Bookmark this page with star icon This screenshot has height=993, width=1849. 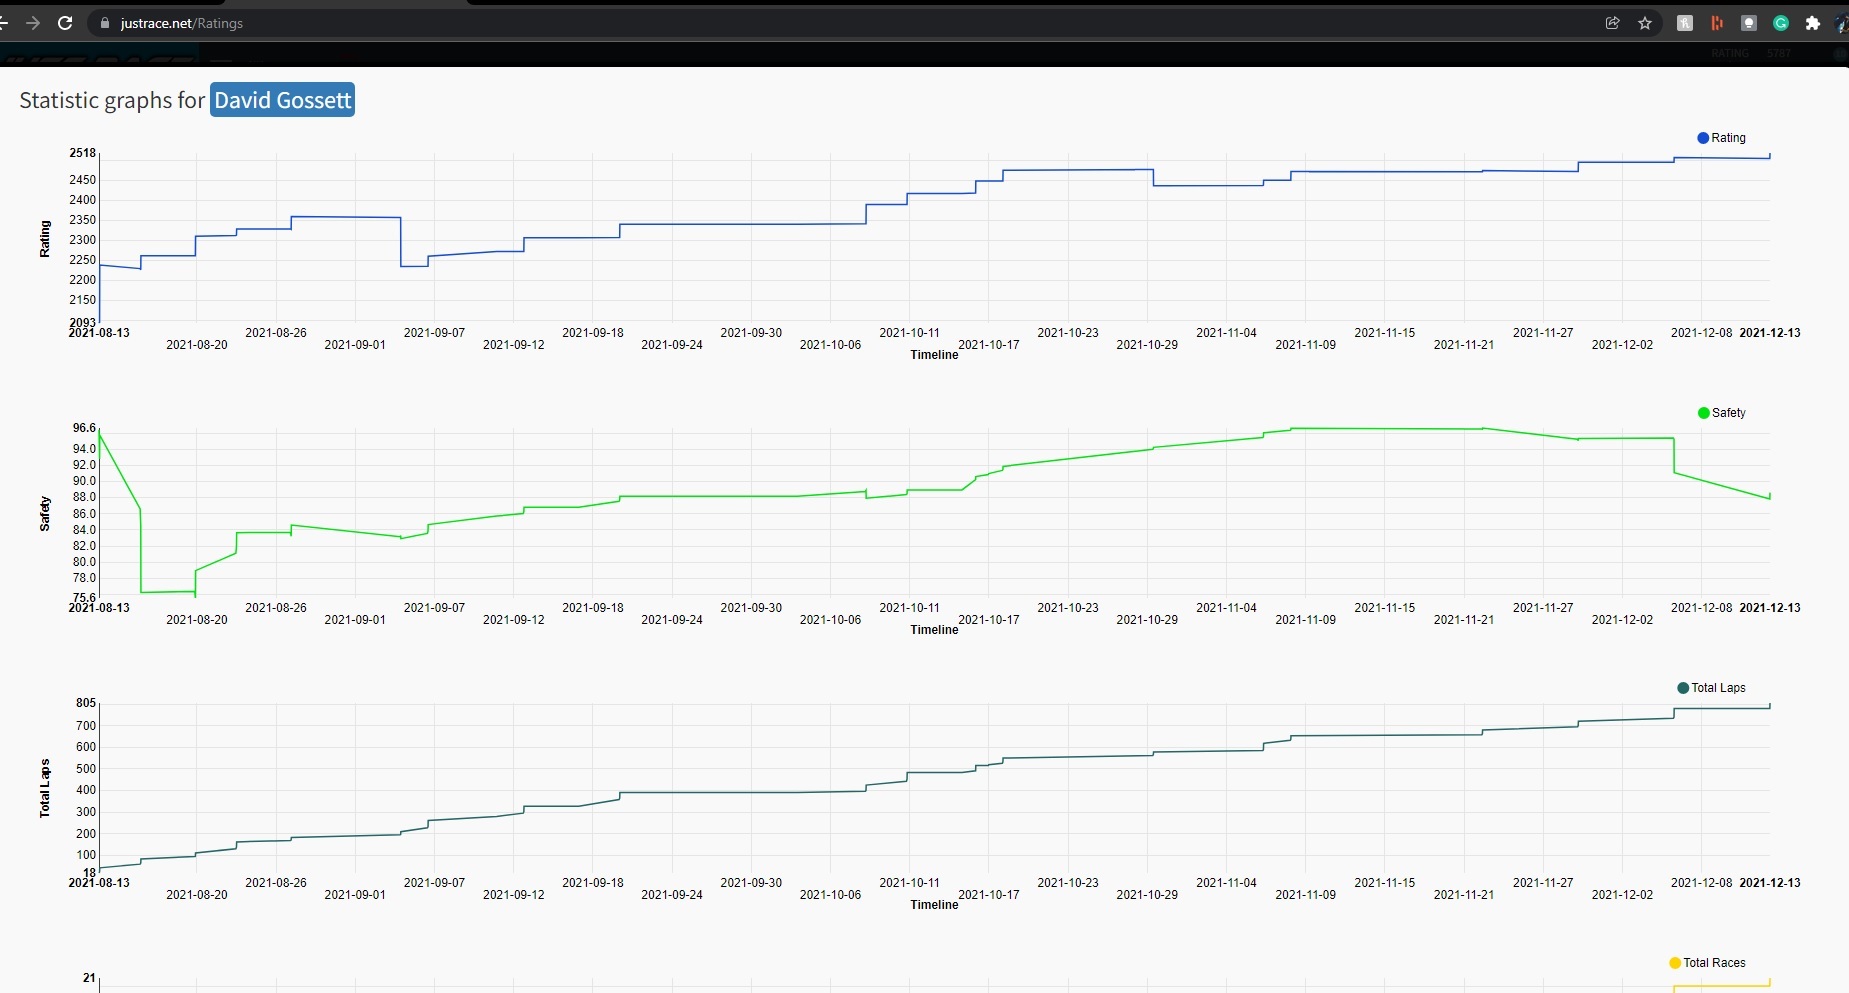tap(1645, 23)
